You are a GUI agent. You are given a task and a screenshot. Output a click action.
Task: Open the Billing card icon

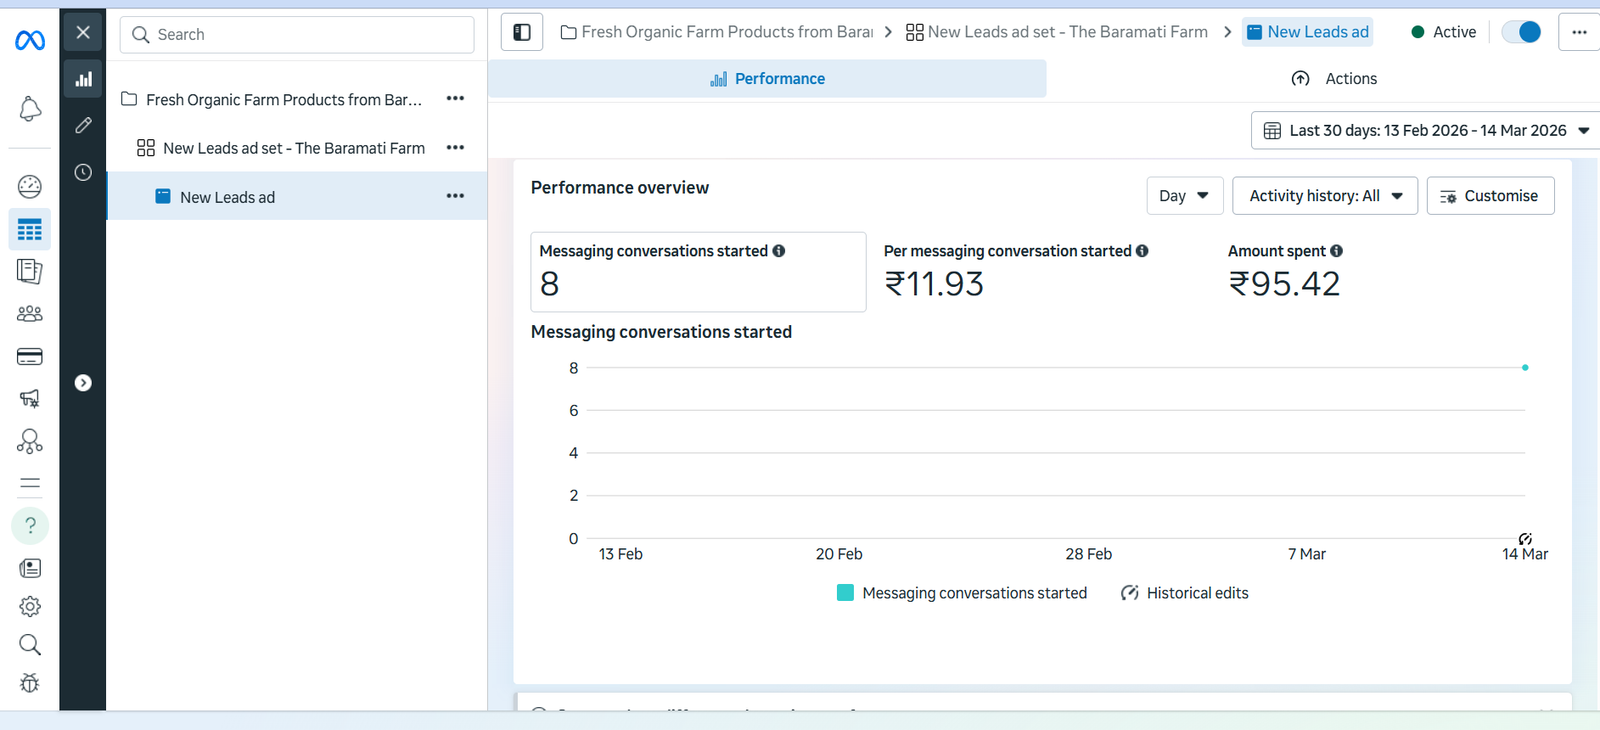[x=30, y=357]
